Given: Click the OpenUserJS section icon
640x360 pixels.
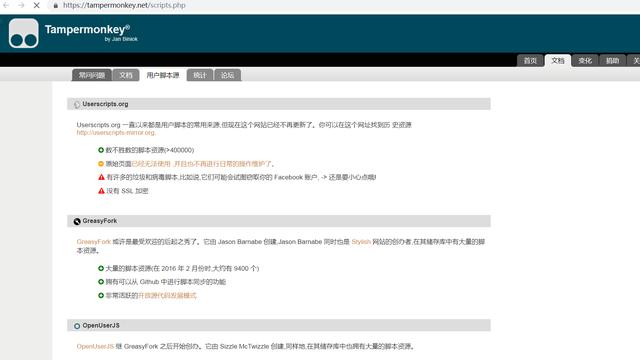Looking at the screenshot, I should point(77,326).
